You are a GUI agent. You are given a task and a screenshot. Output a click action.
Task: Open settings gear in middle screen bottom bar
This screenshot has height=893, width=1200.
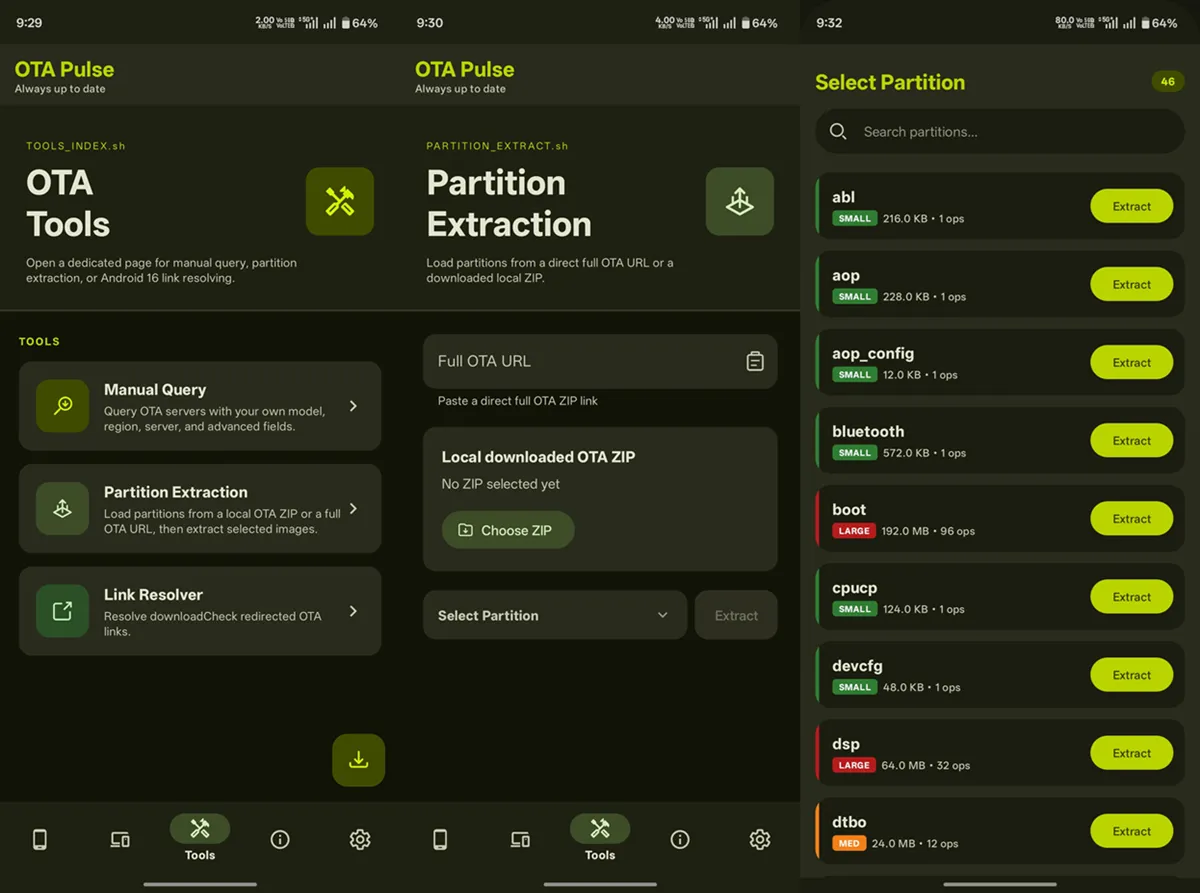(760, 840)
